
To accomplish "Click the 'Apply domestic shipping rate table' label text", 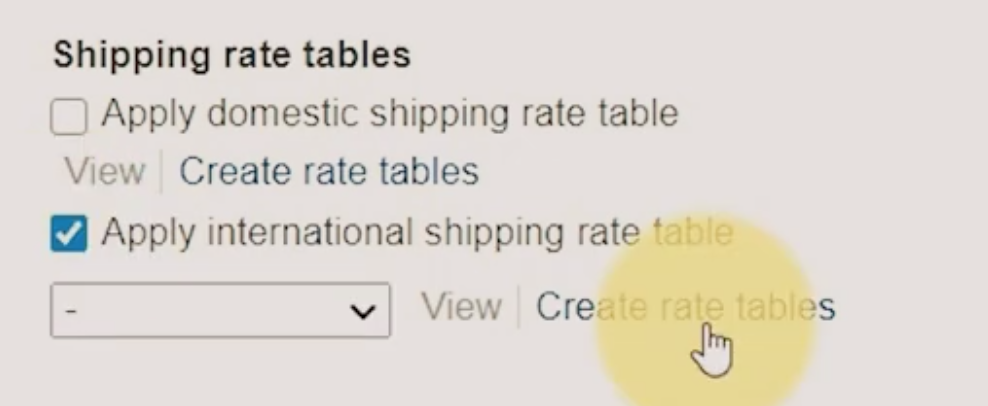I will tap(389, 114).
